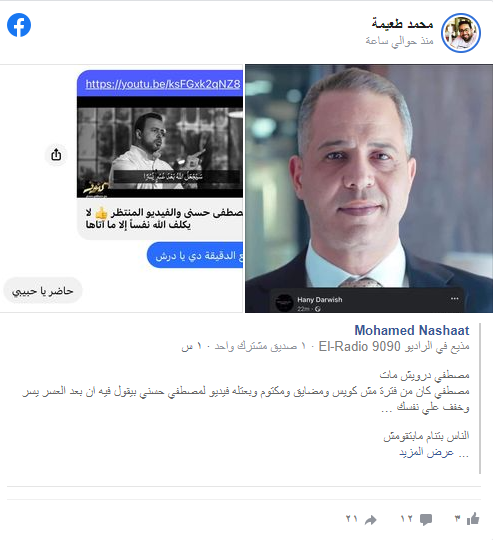
Task: Click the share arrow beside the video message
Action: 56,155
